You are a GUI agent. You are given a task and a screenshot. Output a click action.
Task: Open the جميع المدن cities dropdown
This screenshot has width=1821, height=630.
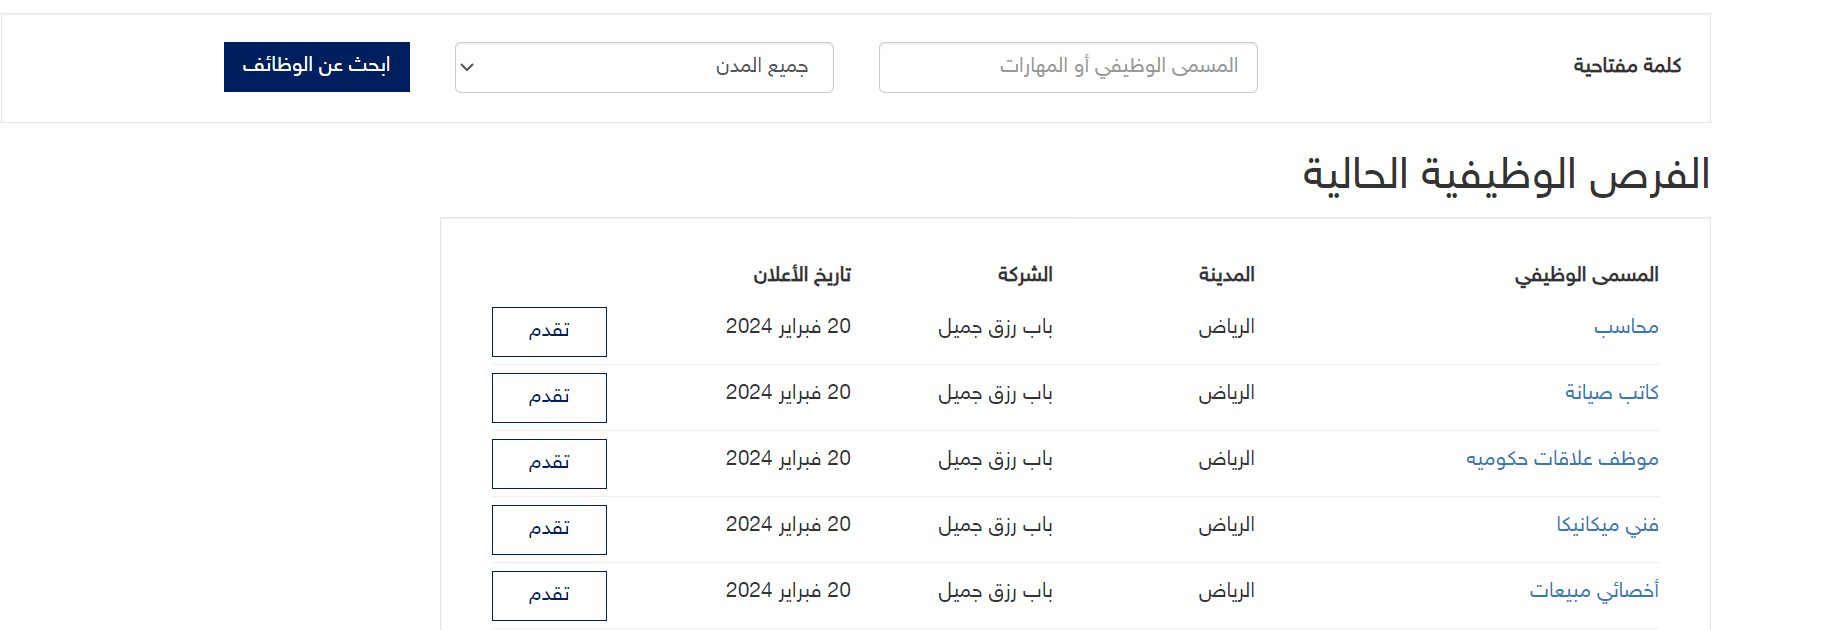tap(644, 67)
